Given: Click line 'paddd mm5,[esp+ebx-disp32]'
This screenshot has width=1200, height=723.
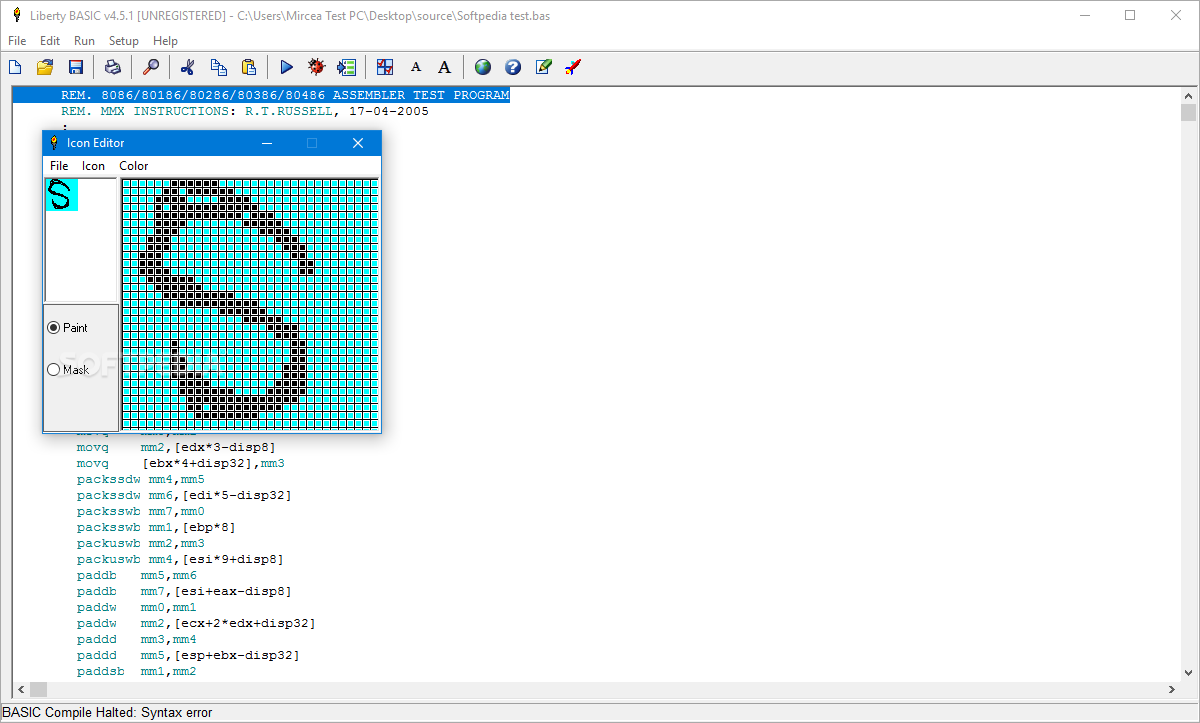Looking at the screenshot, I should [x=188, y=655].
